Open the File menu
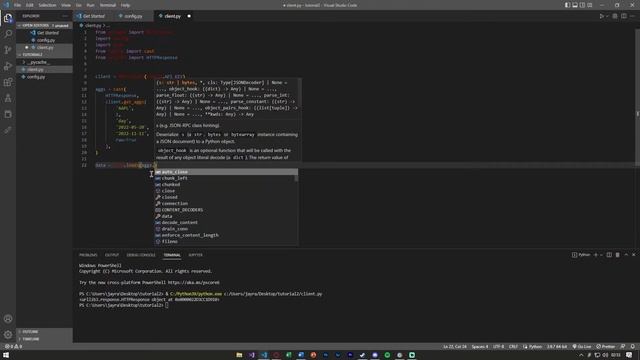 point(17,5)
